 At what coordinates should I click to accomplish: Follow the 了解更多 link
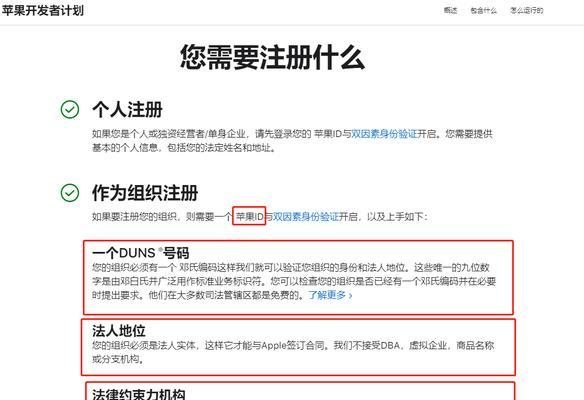coord(327,295)
